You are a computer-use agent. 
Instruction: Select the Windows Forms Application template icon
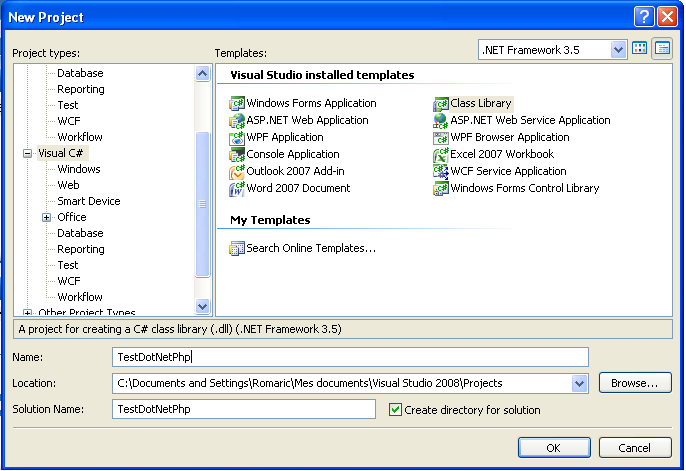coord(237,104)
